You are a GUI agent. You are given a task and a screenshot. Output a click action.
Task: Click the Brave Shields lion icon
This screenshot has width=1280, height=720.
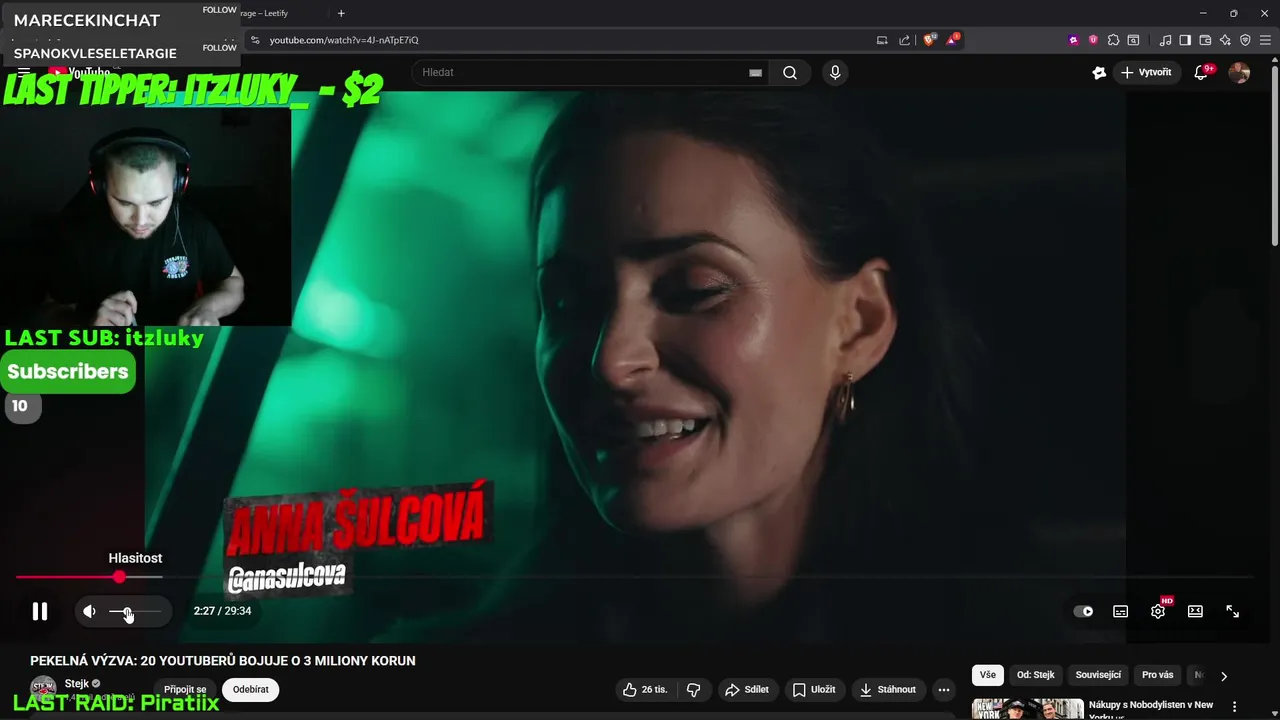tap(929, 40)
